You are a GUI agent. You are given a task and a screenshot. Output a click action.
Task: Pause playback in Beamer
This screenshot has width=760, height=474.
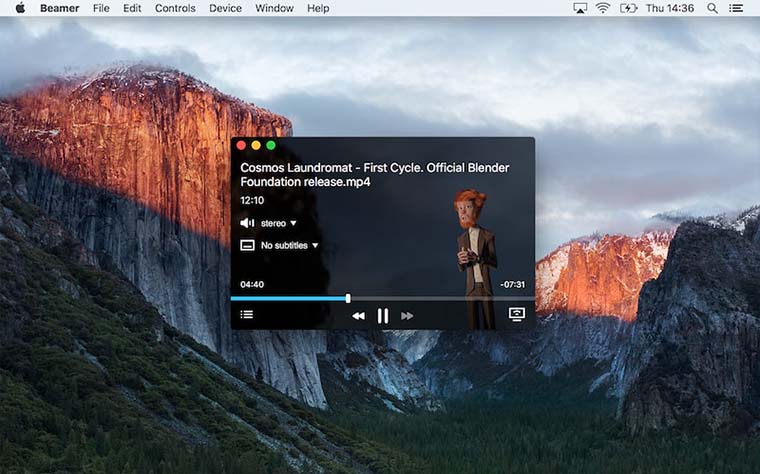(383, 316)
